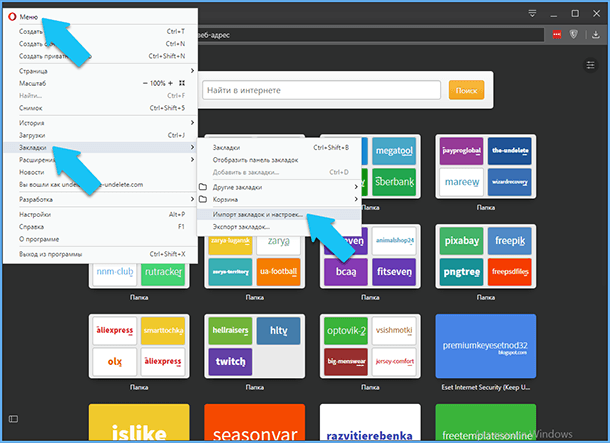Open jersey-comfort tile

(394, 362)
